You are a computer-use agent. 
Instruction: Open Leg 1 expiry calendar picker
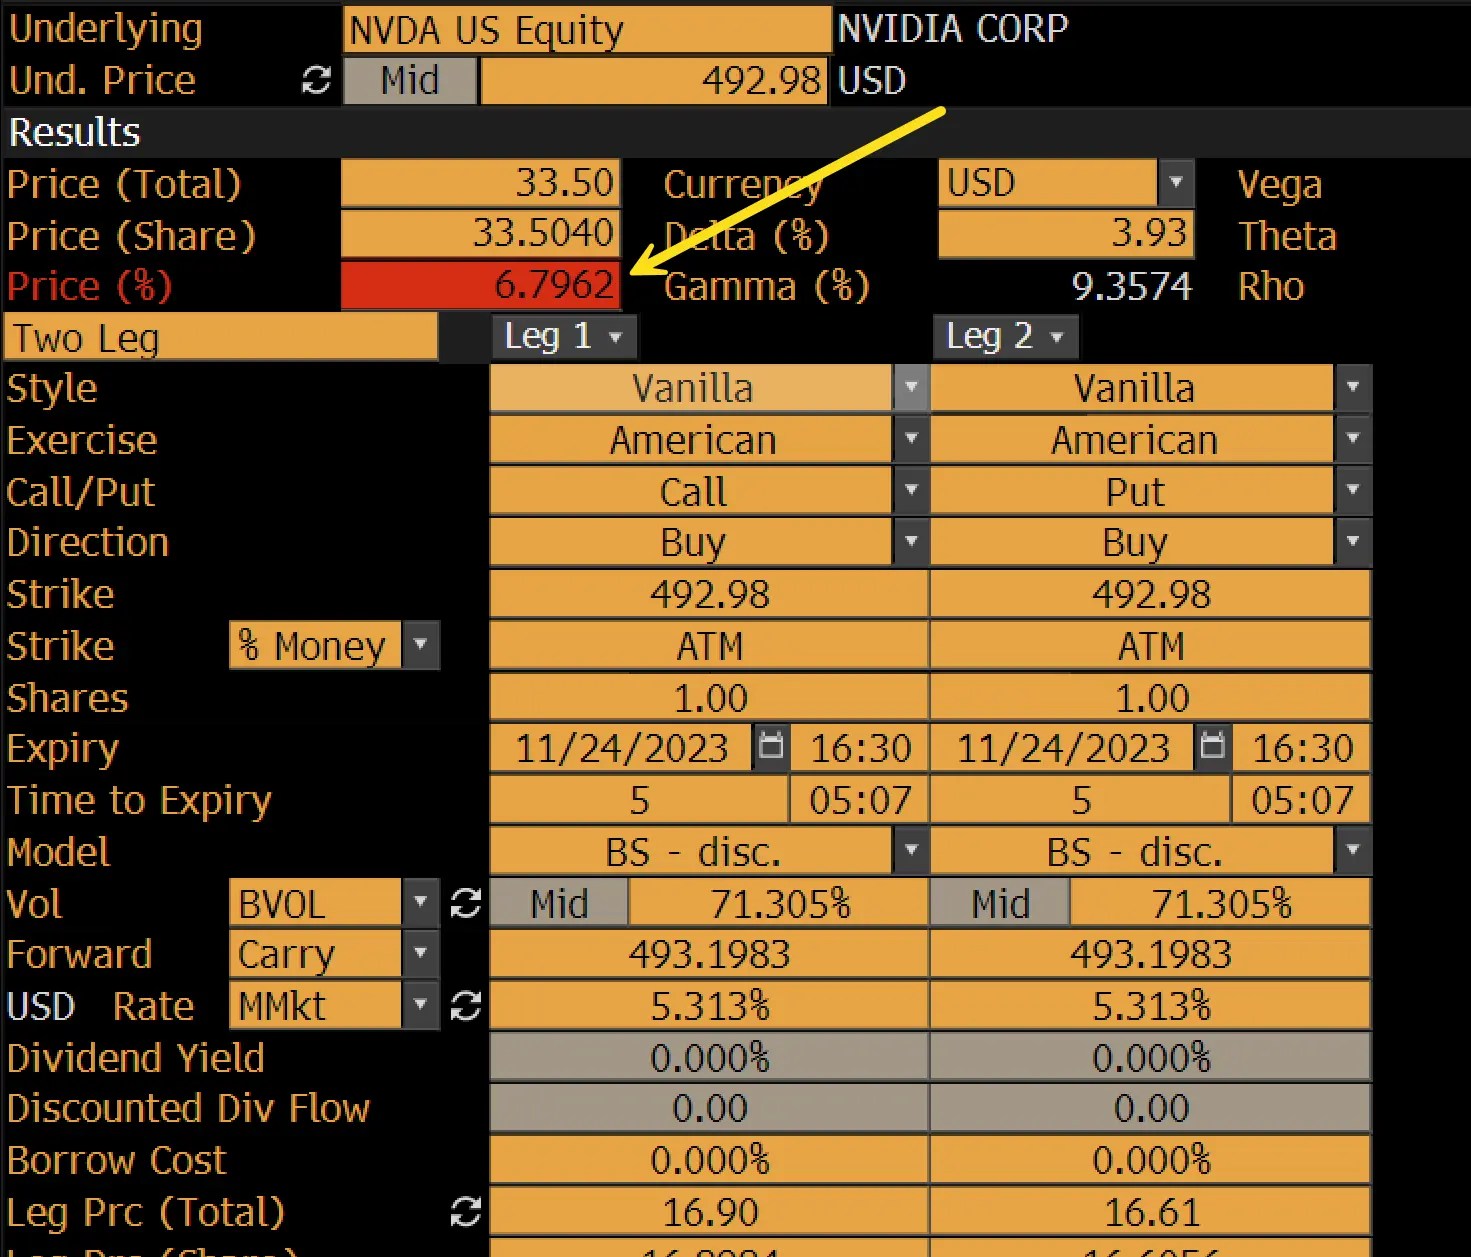click(x=771, y=747)
